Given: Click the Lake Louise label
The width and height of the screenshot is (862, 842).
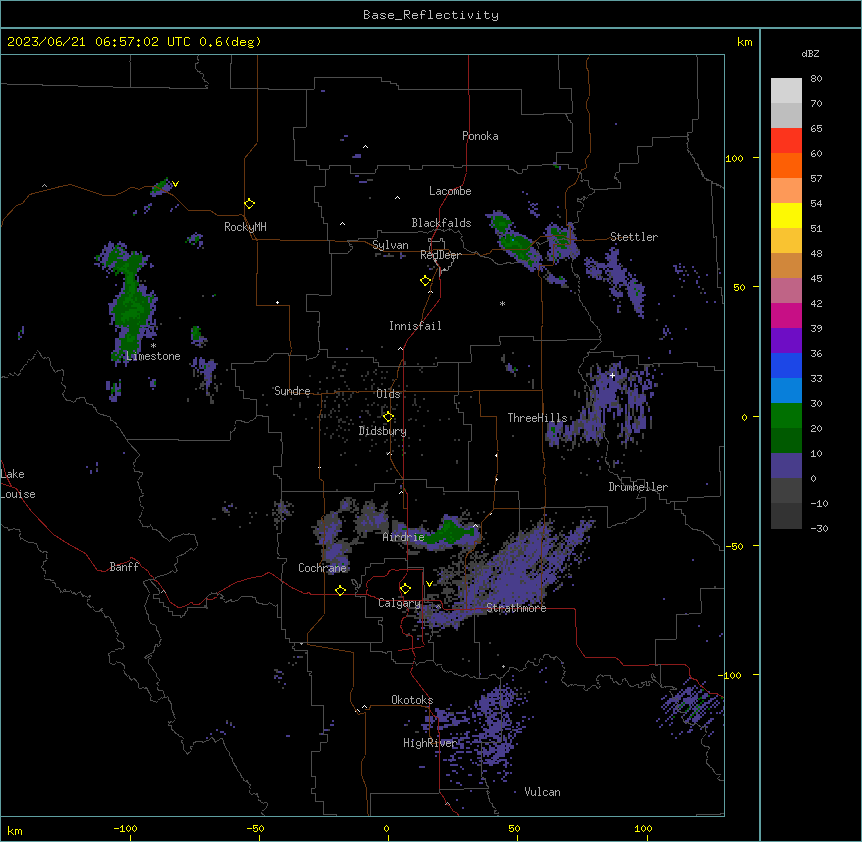Looking at the screenshot, I should (18, 484).
